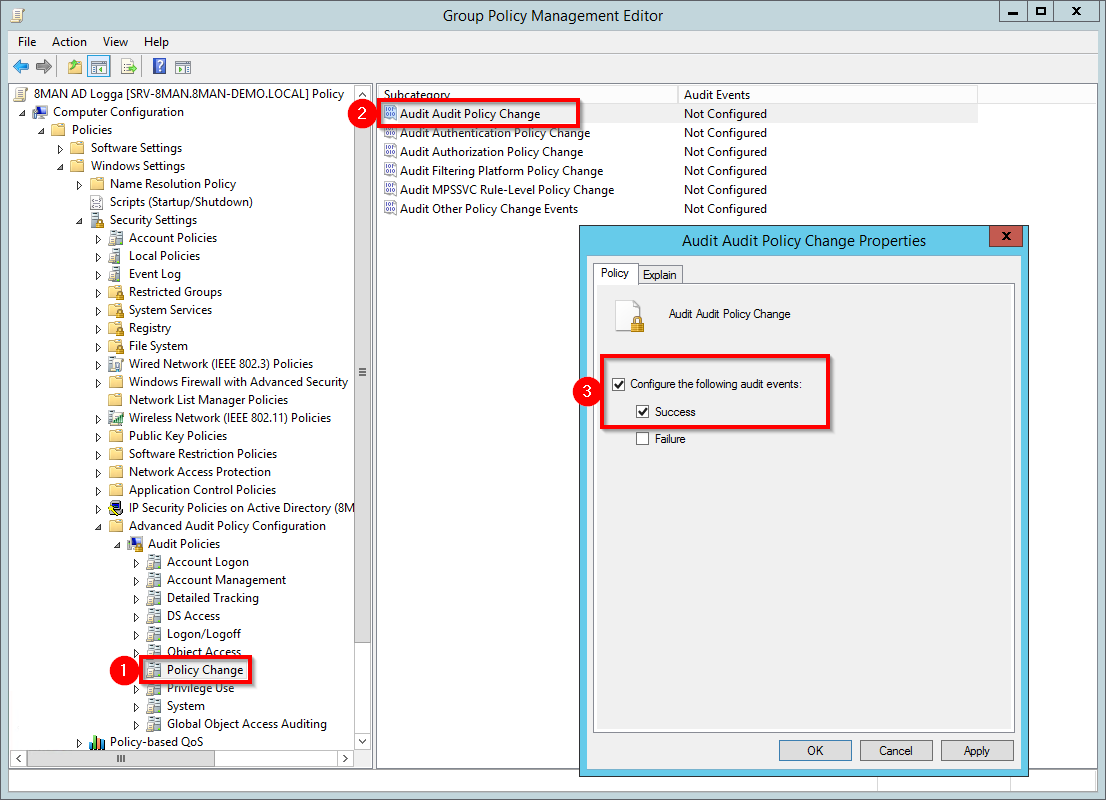Click the Export List toolbar icon
The height and width of the screenshot is (800, 1106).
(128, 67)
